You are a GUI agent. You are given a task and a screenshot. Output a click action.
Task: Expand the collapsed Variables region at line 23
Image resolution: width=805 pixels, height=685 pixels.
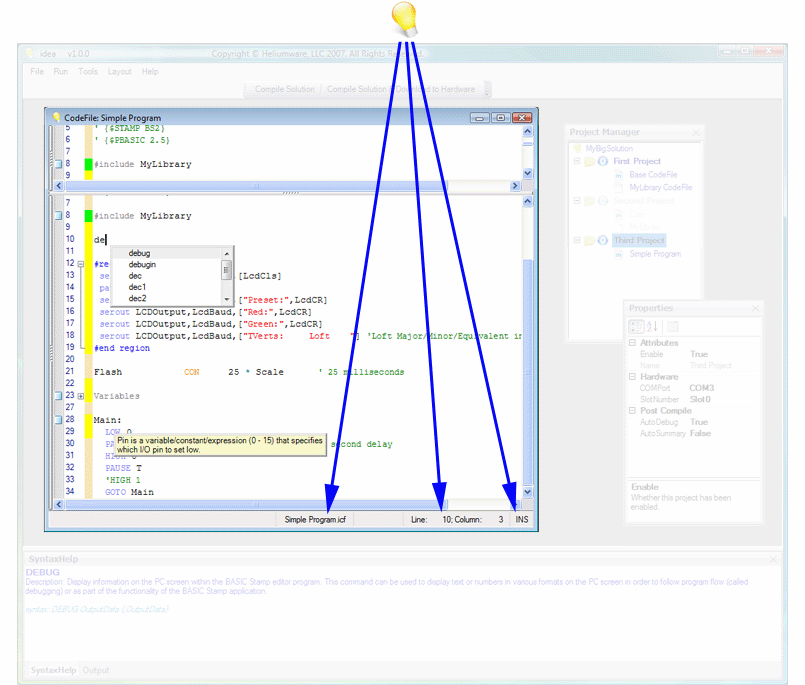[81, 395]
